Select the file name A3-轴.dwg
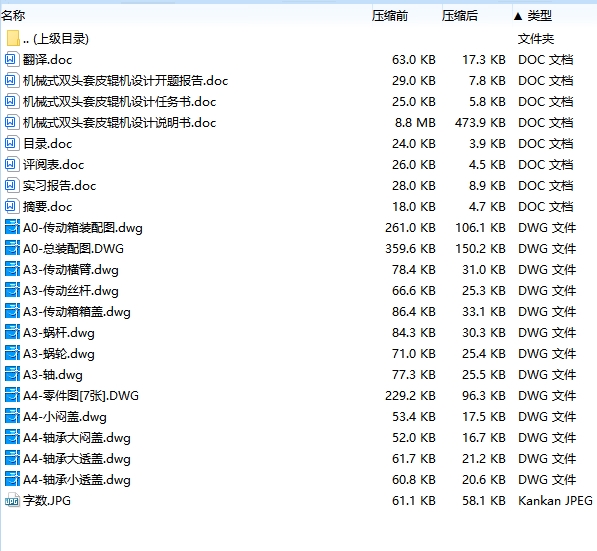This screenshot has width=597, height=551. pos(53,375)
